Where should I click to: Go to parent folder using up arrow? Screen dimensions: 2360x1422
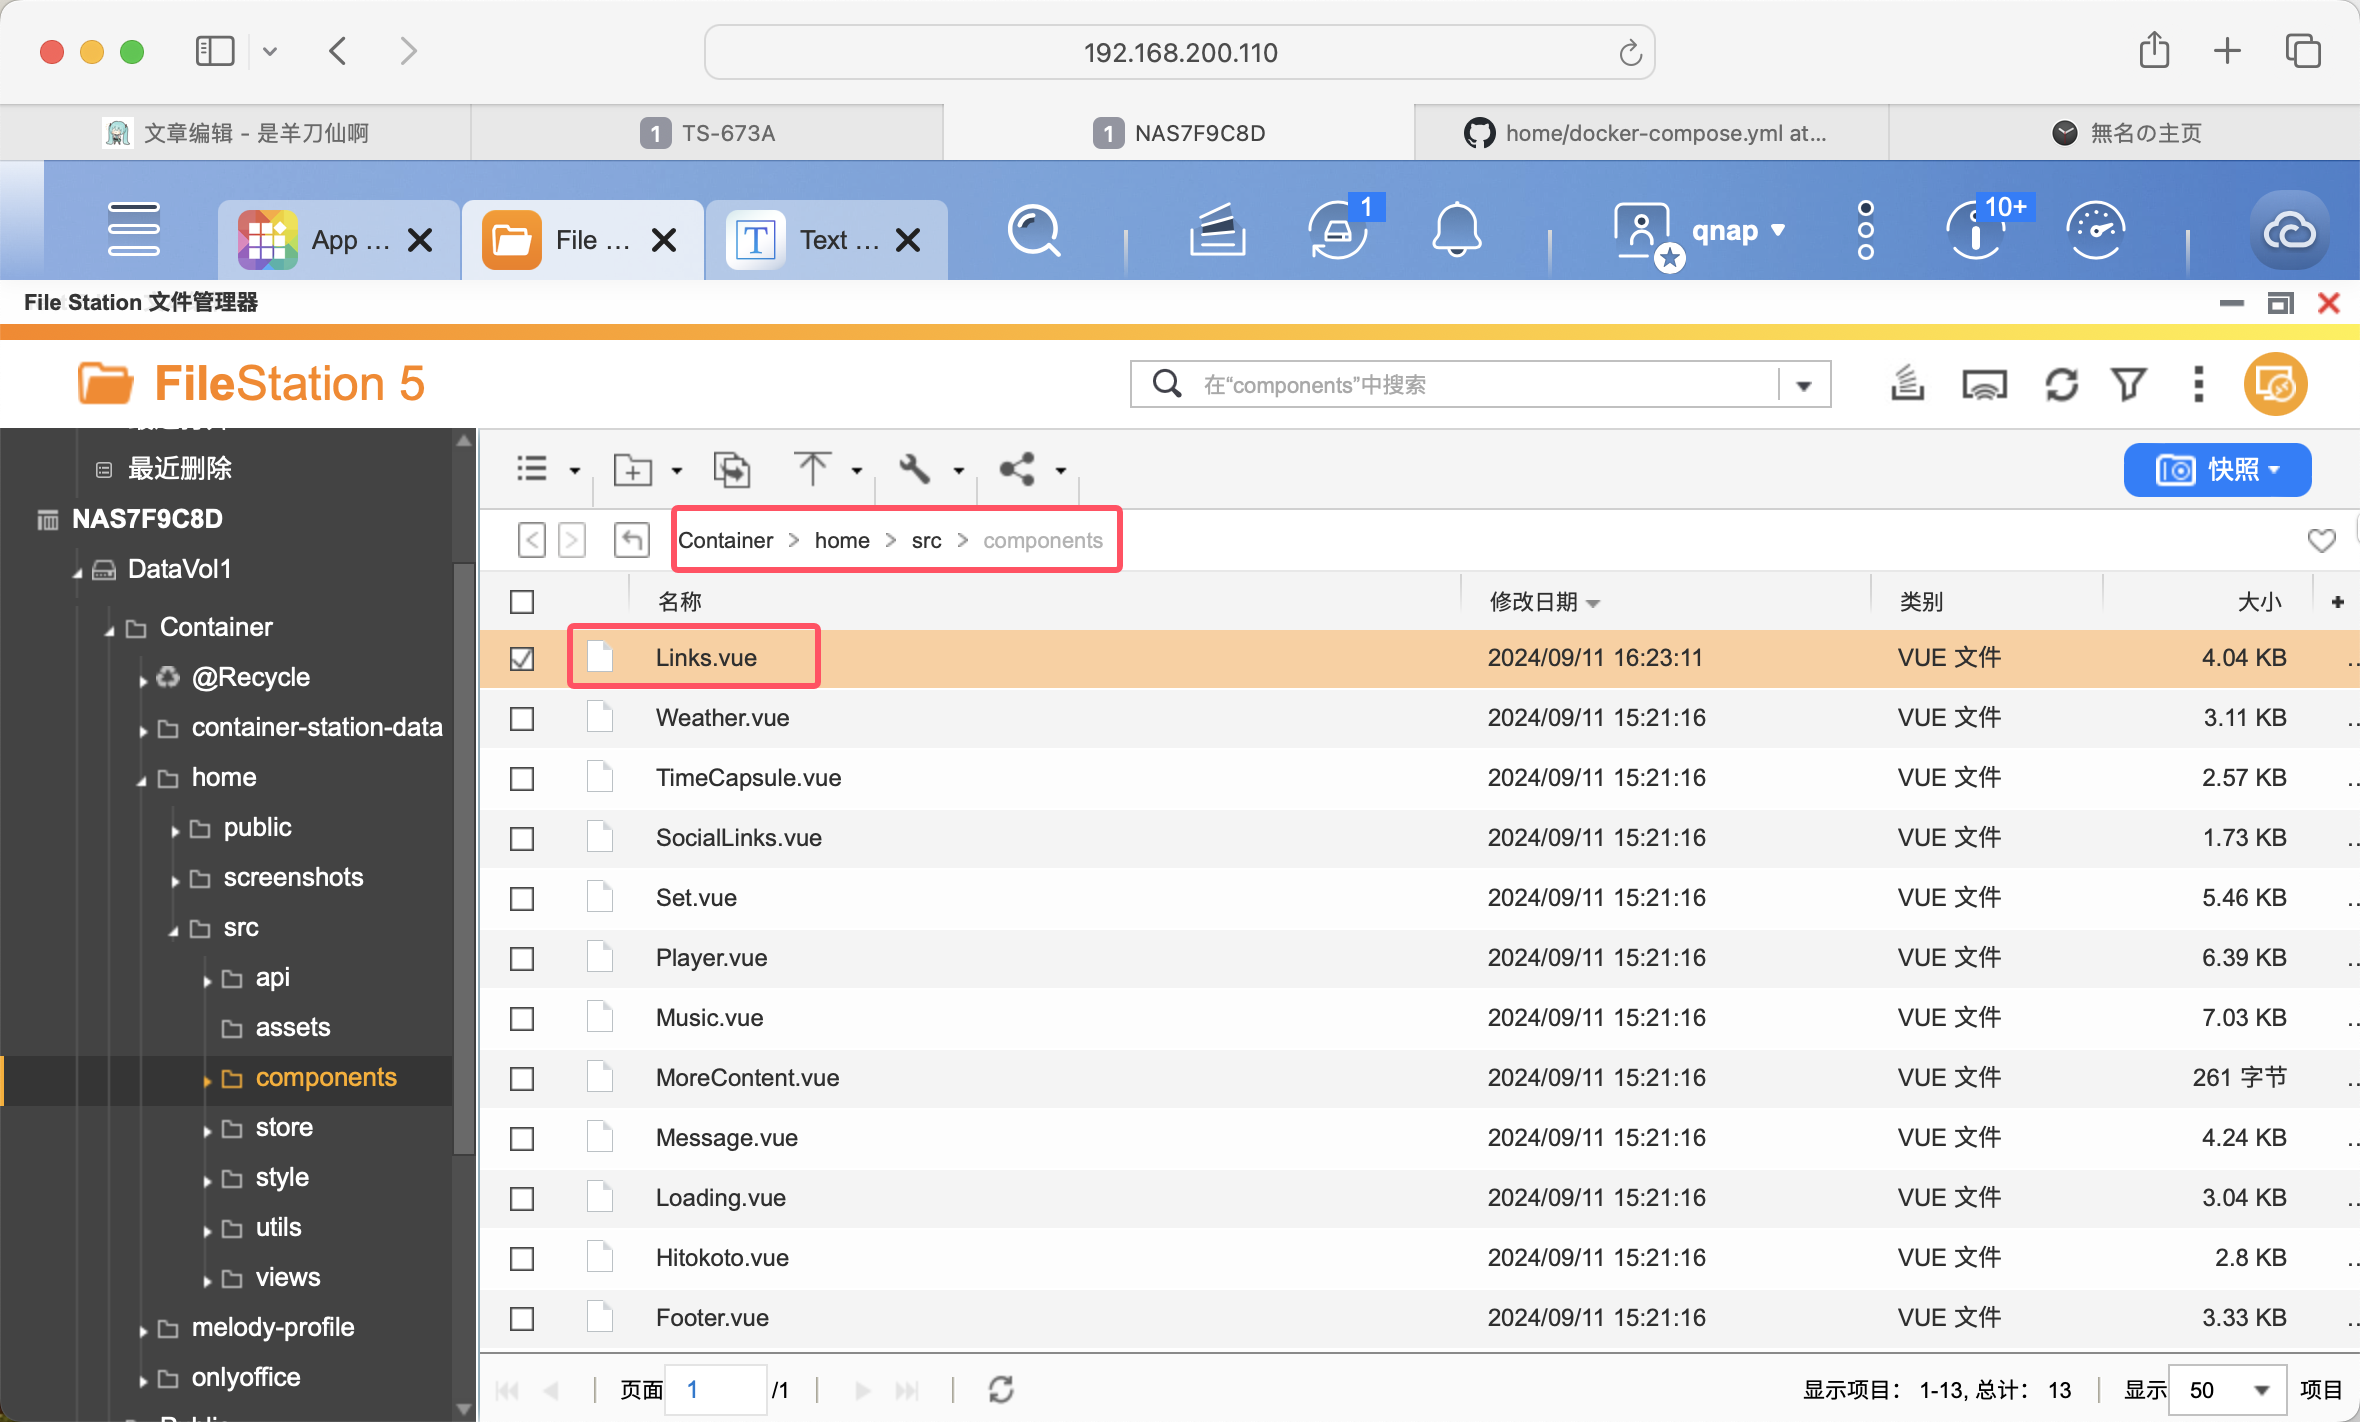click(x=632, y=541)
